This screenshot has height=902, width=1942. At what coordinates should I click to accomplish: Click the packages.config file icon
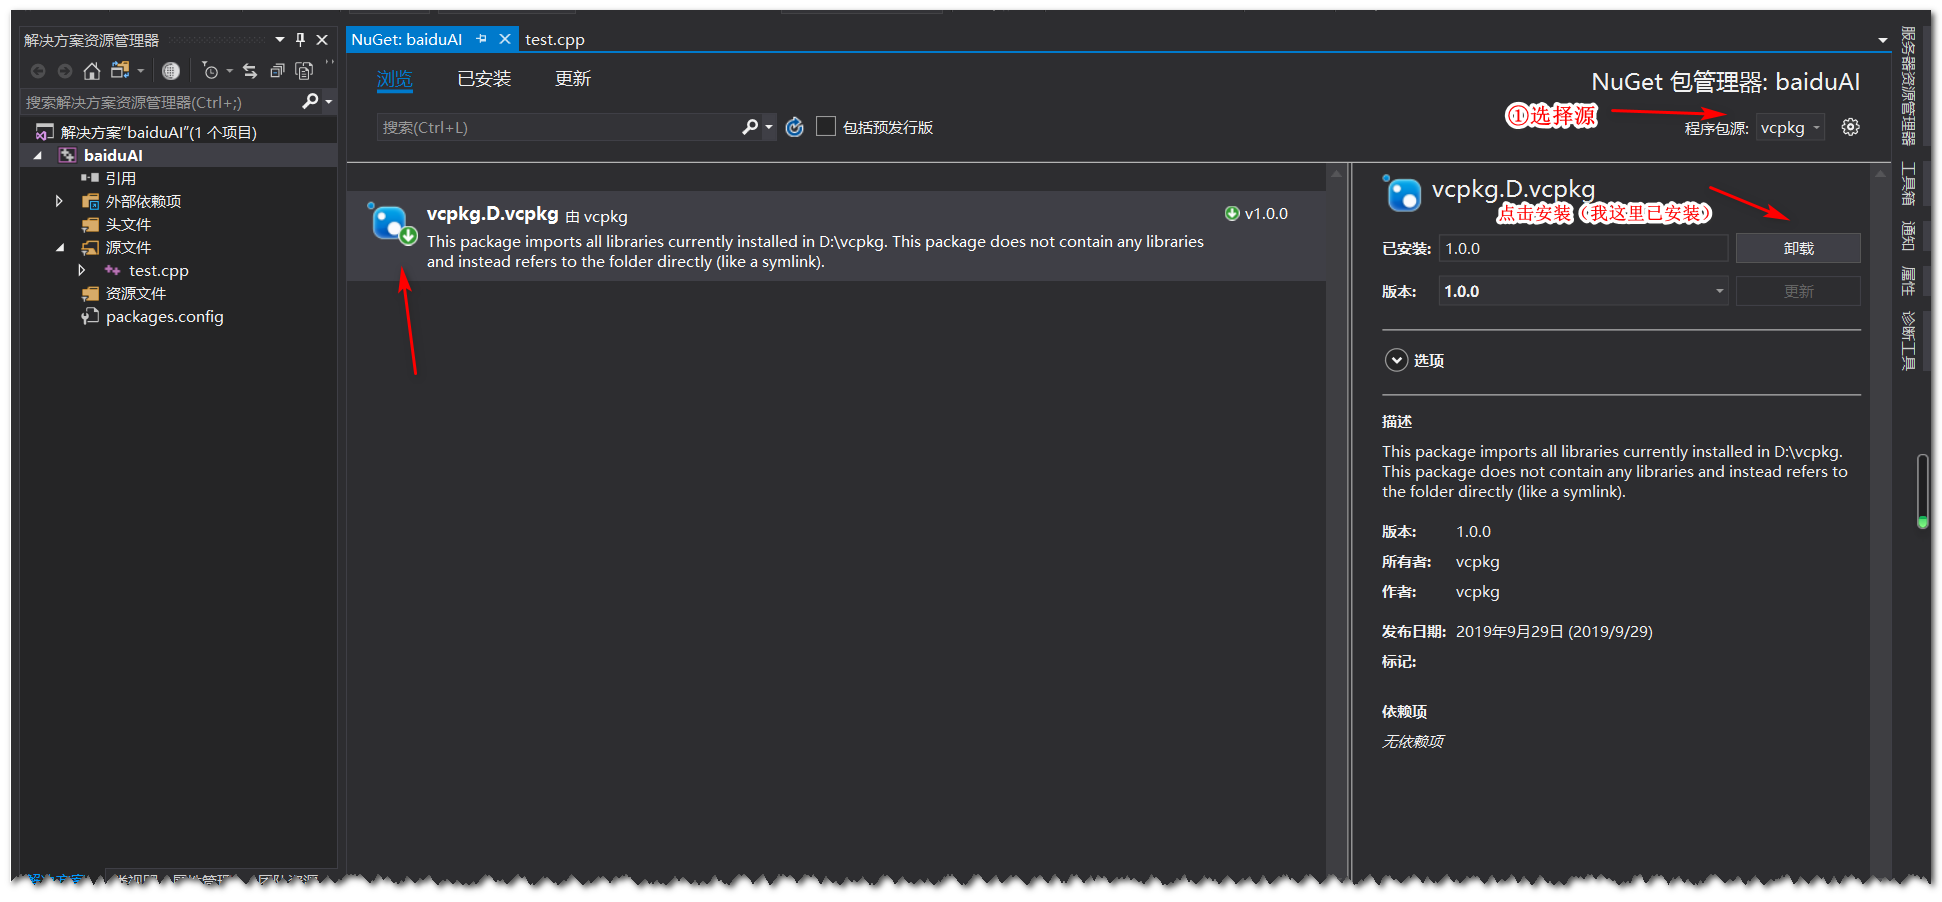[x=90, y=316]
